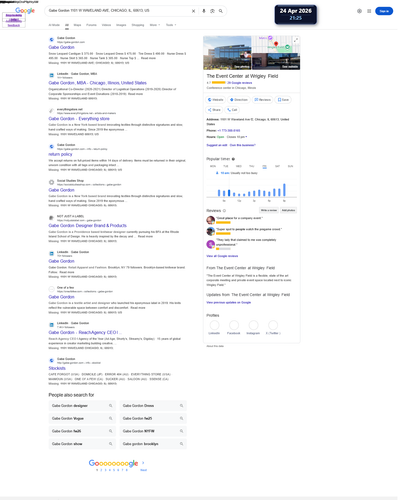Select SAT in the Popular times days
This screenshot has height=500, width=402.
coord(277,166)
